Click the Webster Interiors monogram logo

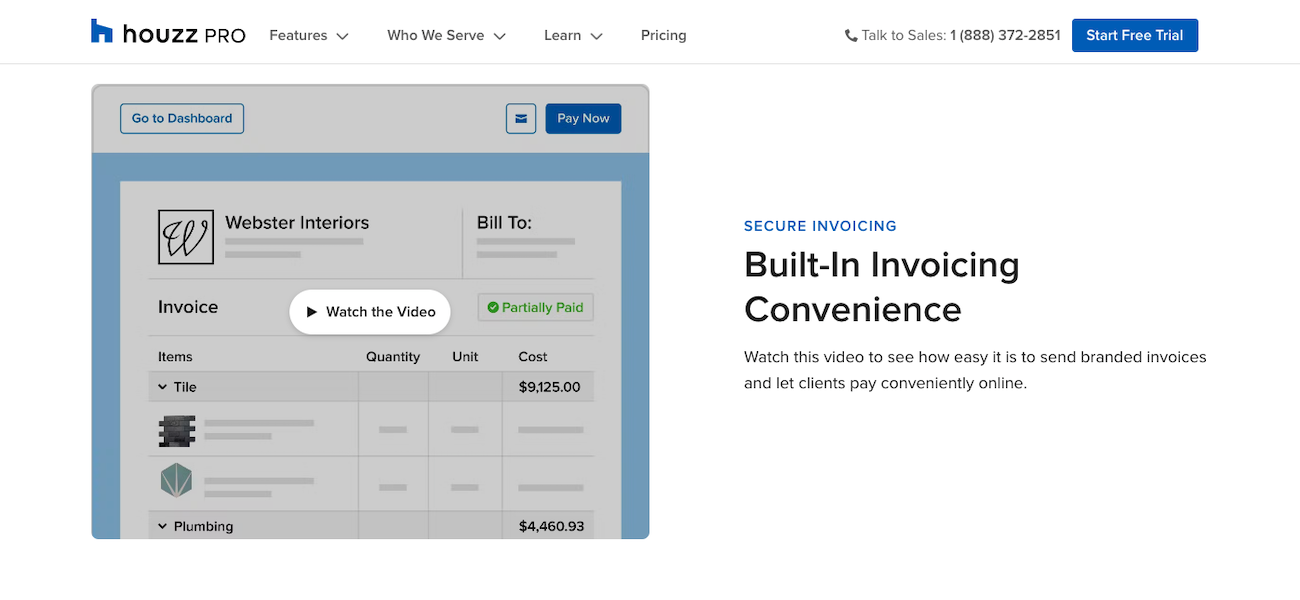coord(186,237)
